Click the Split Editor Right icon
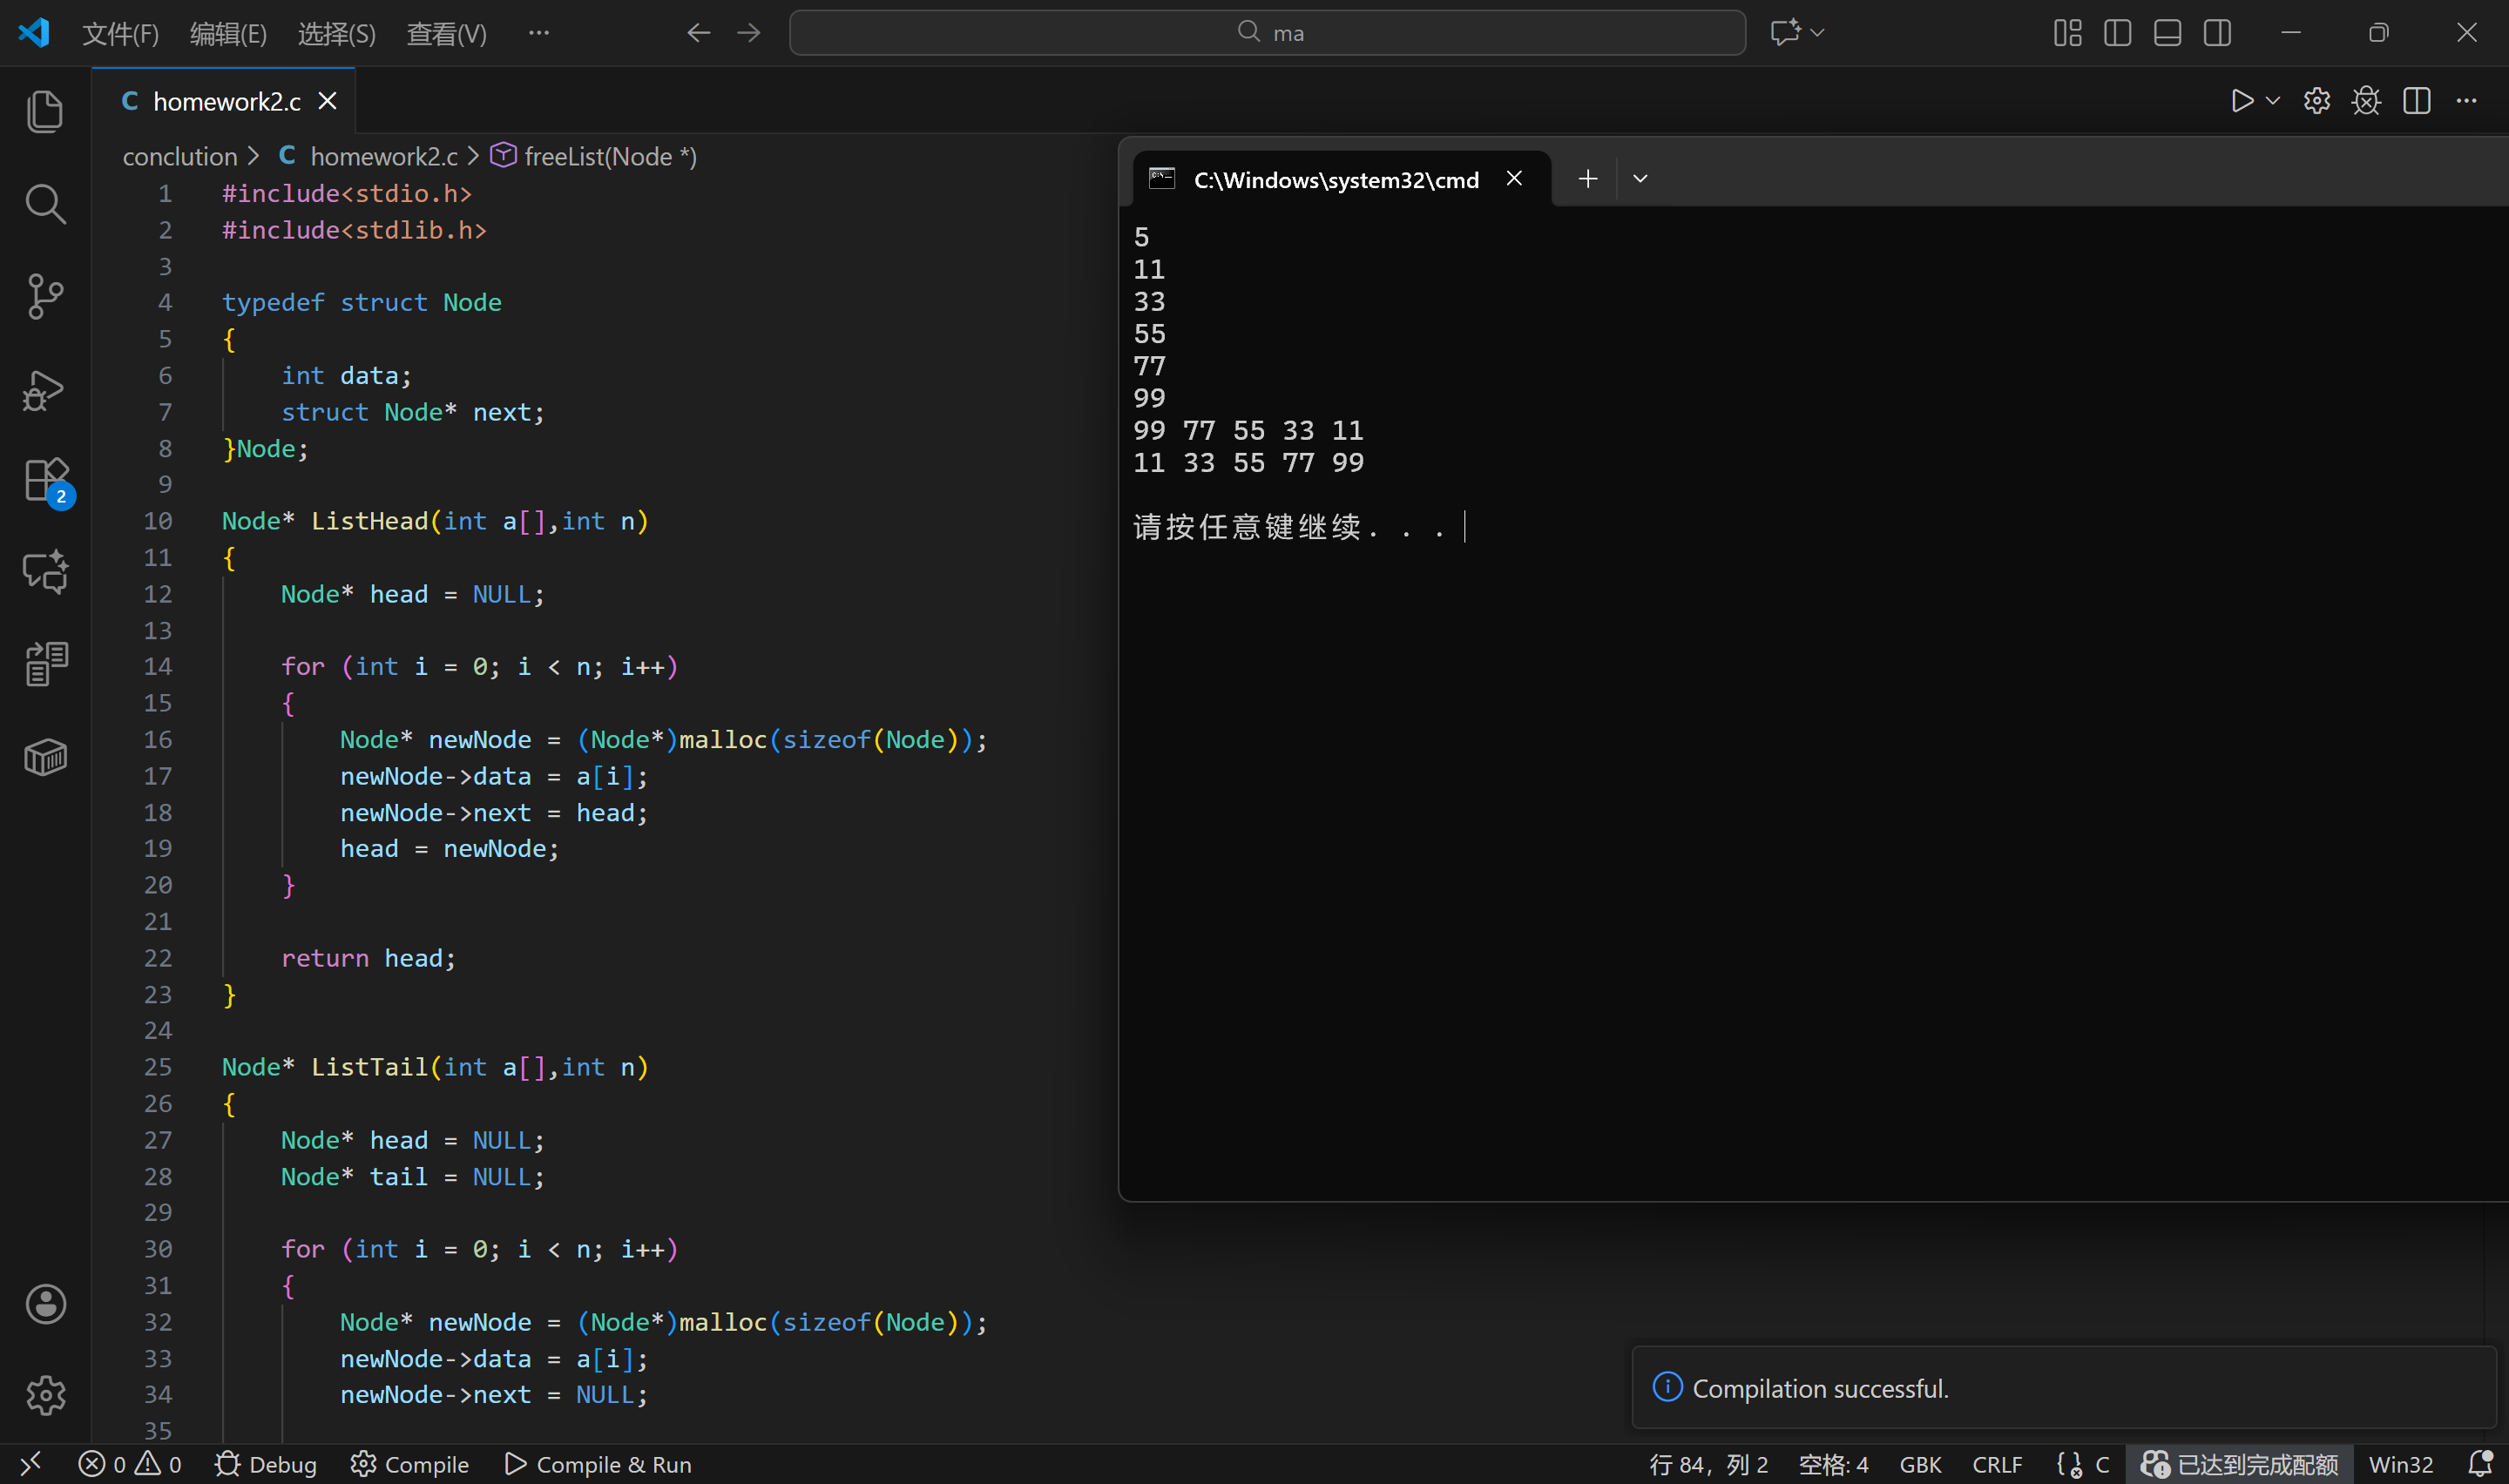Image resolution: width=2509 pixels, height=1484 pixels. pyautogui.click(x=2416, y=101)
